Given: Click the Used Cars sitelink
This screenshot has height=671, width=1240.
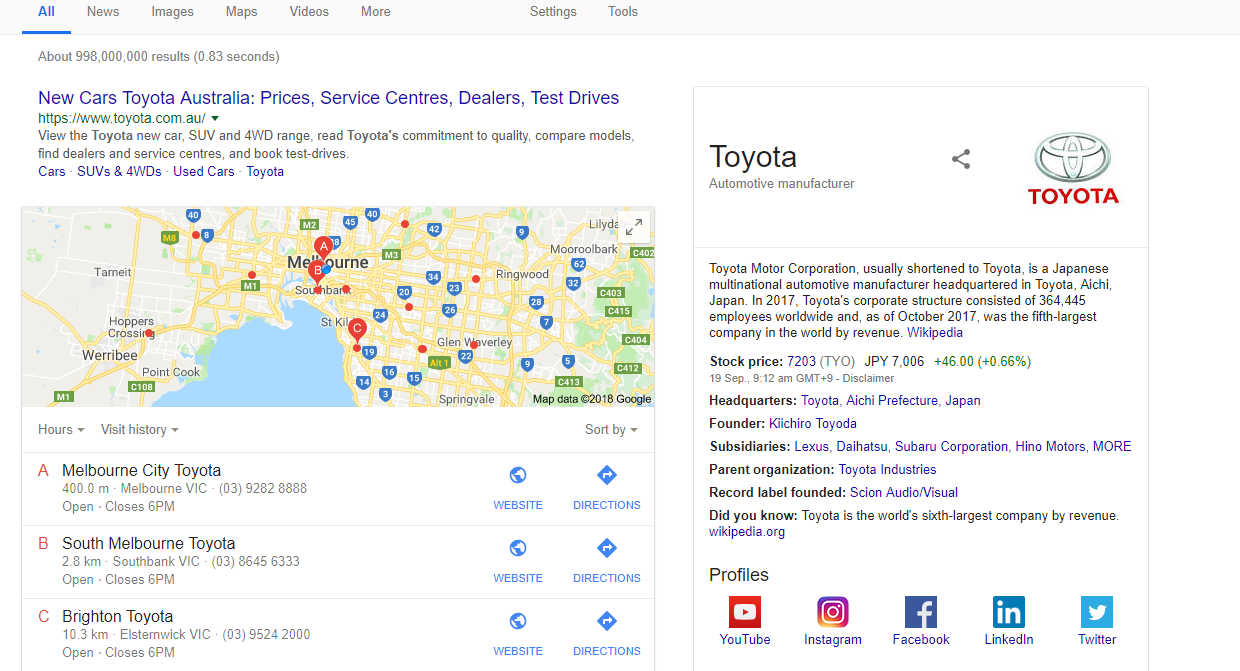Looking at the screenshot, I should [x=204, y=171].
